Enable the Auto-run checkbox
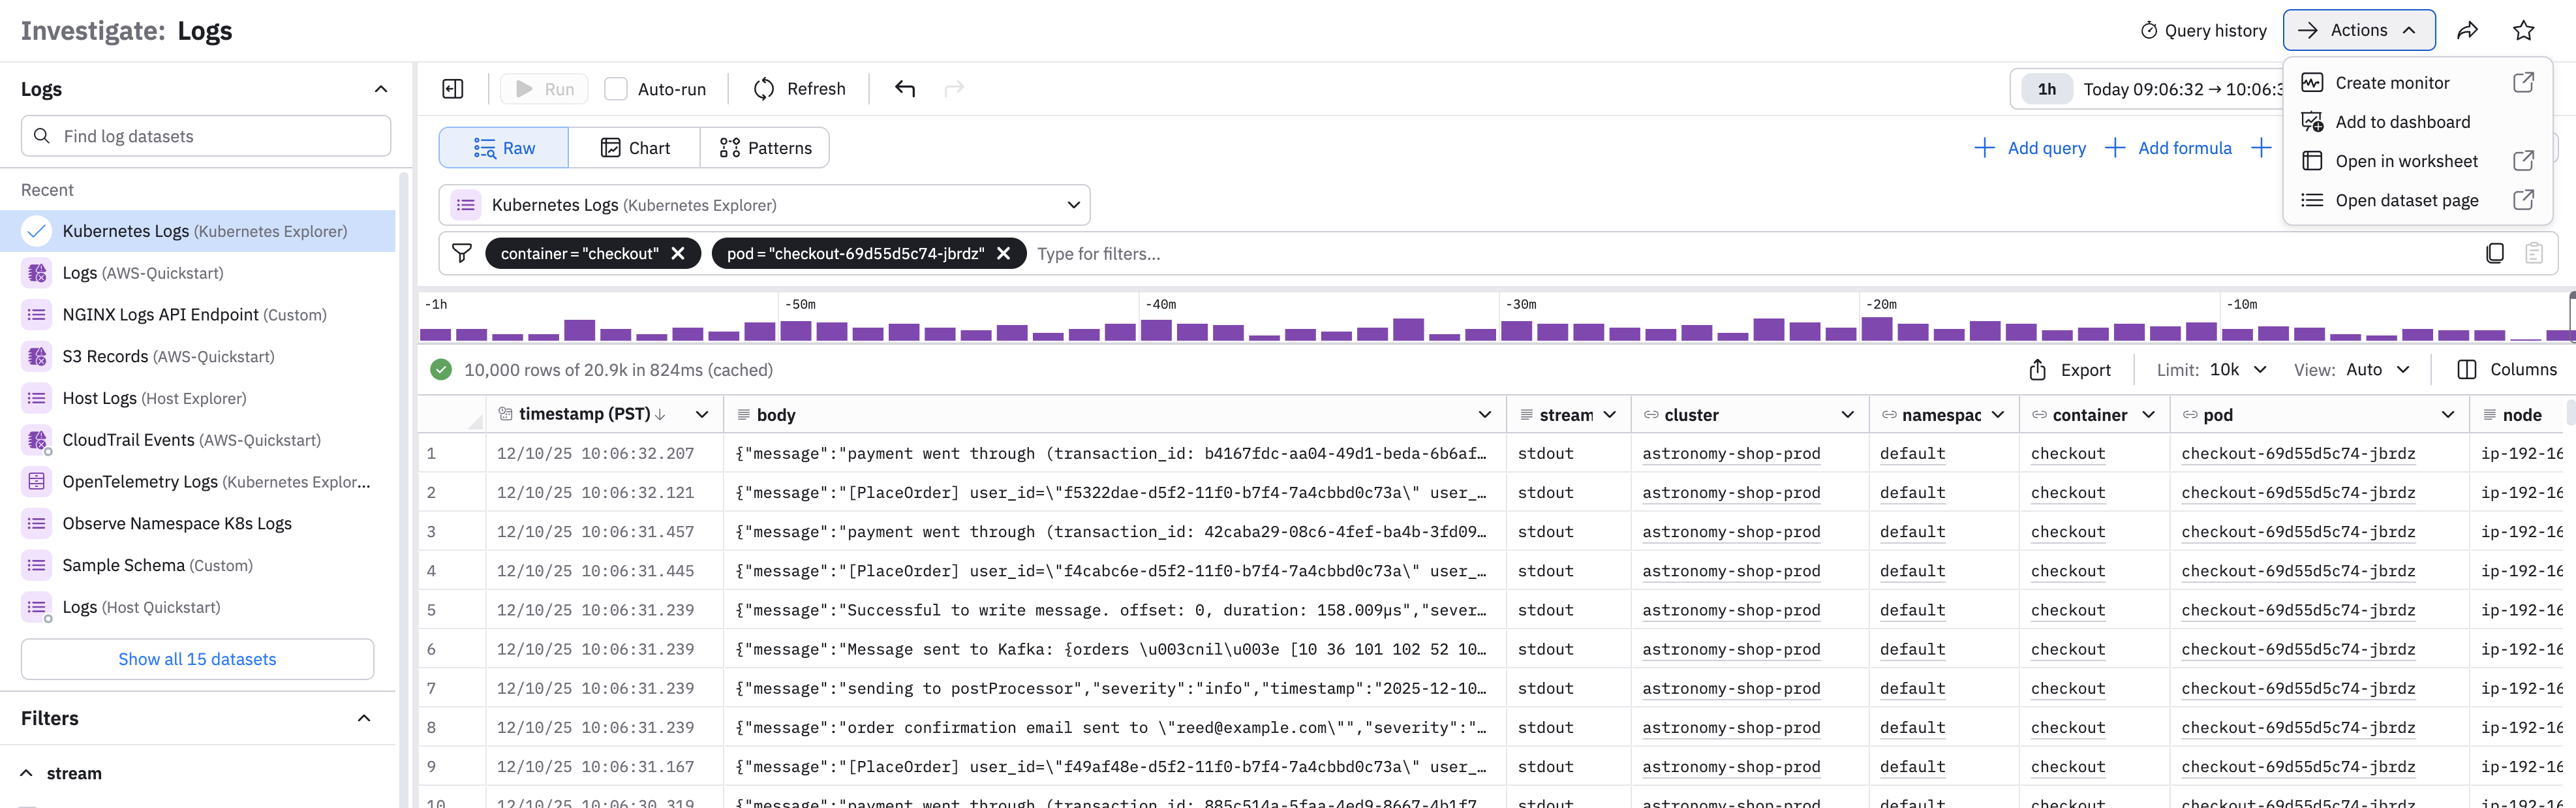This screenshot has width=2576, height=808. pyautogui.click(x=616, y=89)
